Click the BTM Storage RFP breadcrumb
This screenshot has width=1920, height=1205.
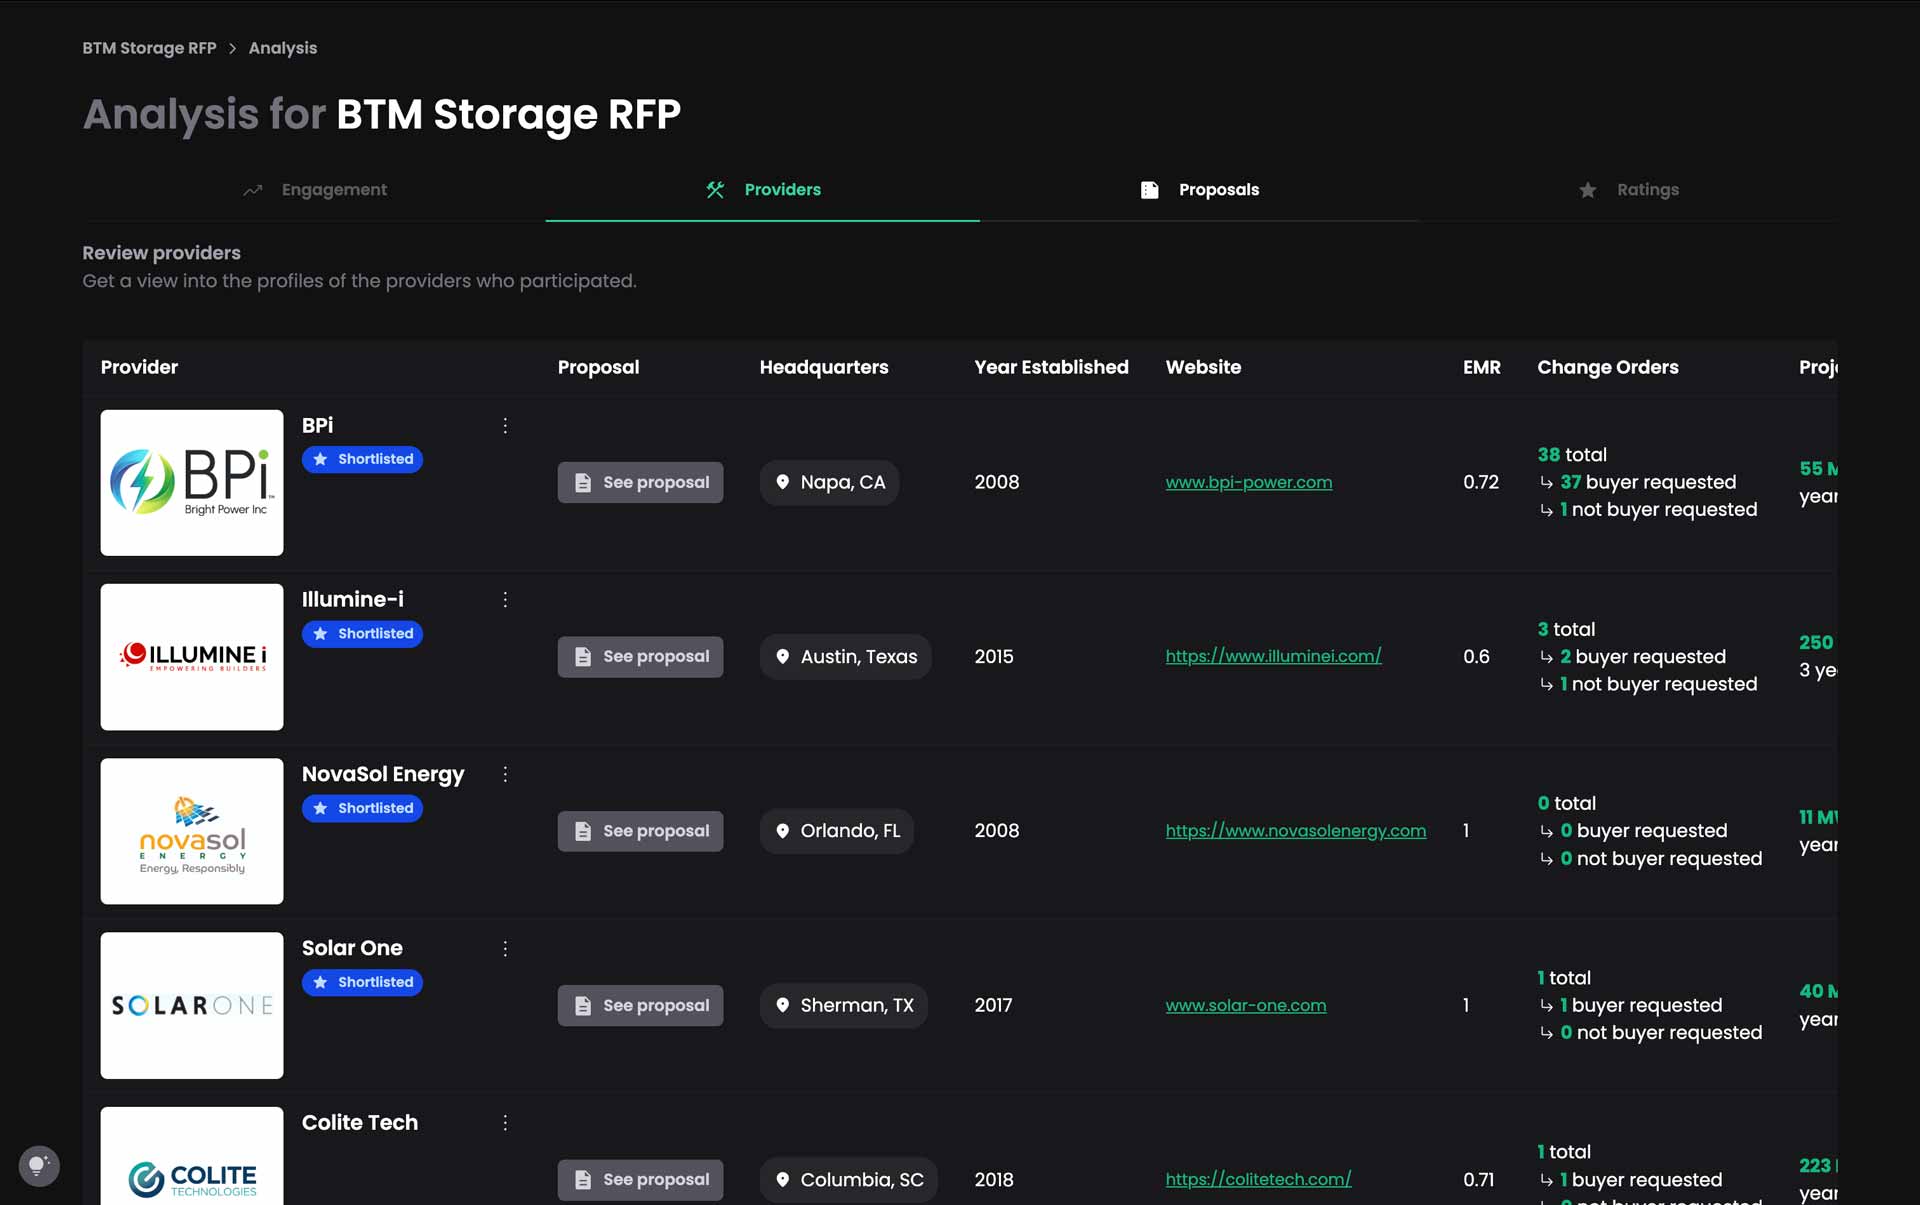149,48
